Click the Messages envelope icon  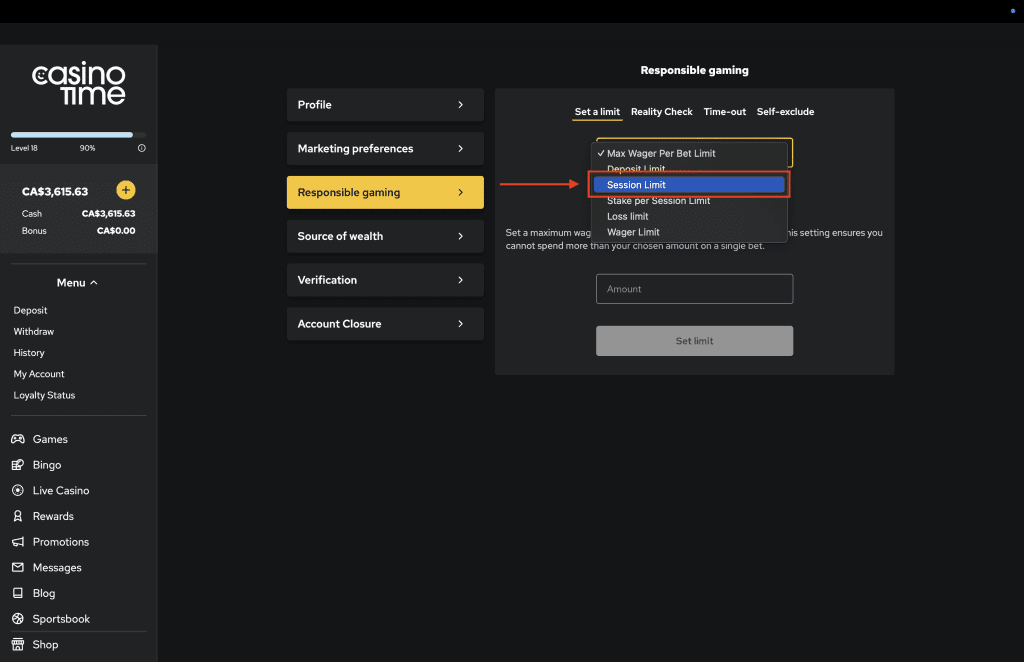pos(18,567)
